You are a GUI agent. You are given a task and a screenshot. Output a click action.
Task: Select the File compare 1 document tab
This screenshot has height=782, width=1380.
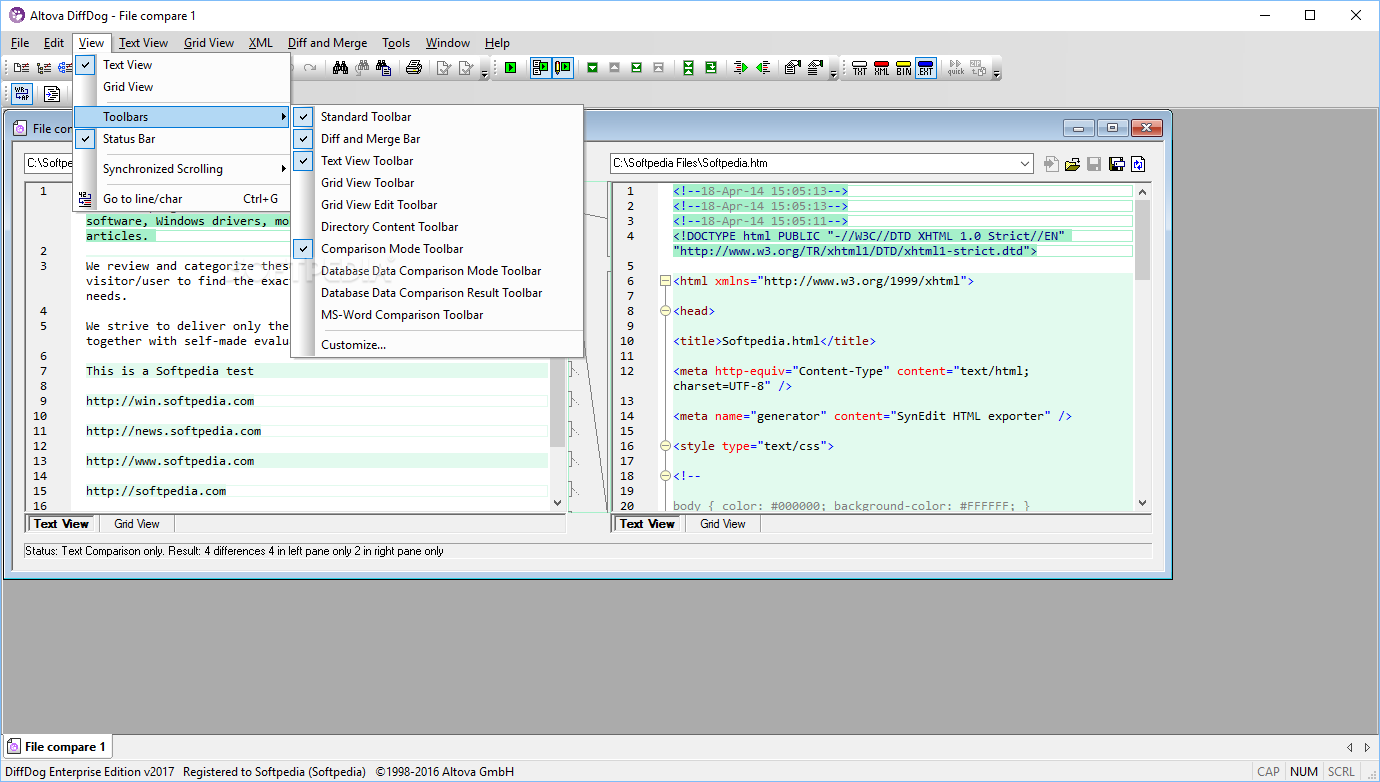(58, 747)
